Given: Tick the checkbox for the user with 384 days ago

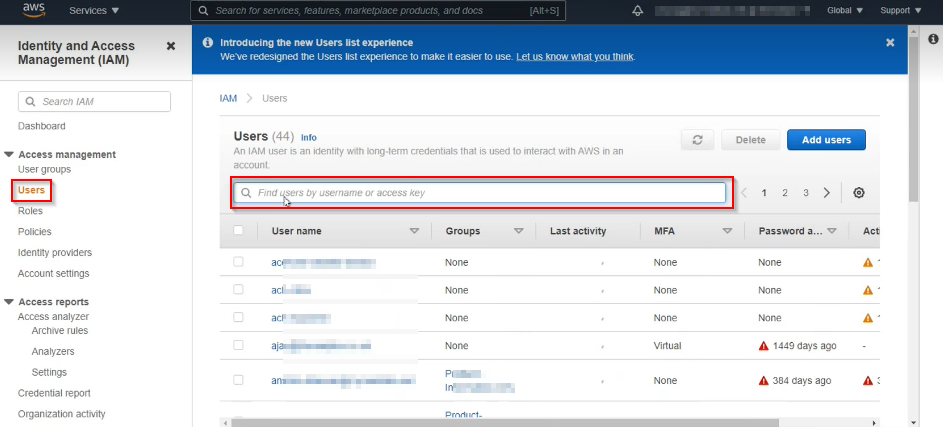Looking at the screenshot, I should pyautogui.click(x=238, y=379).
